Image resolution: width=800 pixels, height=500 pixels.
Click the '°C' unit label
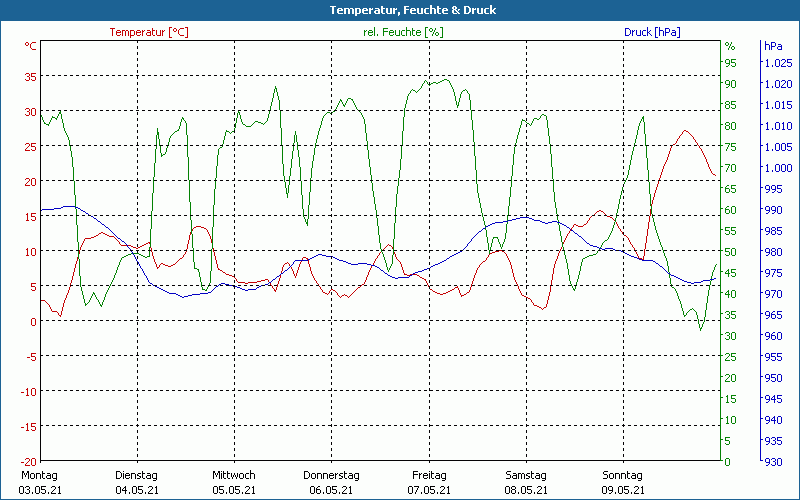(x=31, y=46)
